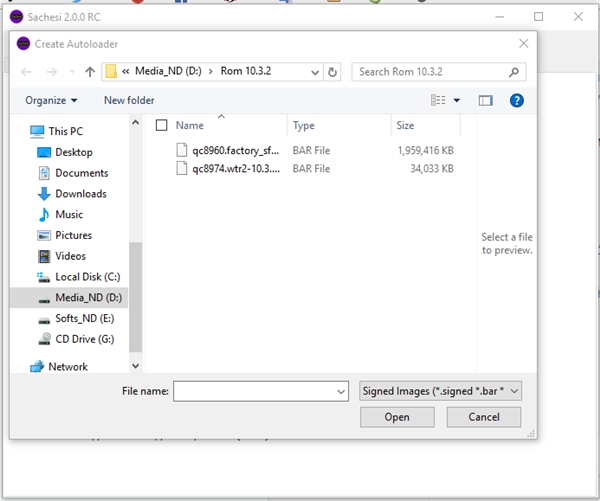Select Local Disk (C:) drive

pos(87,277)
